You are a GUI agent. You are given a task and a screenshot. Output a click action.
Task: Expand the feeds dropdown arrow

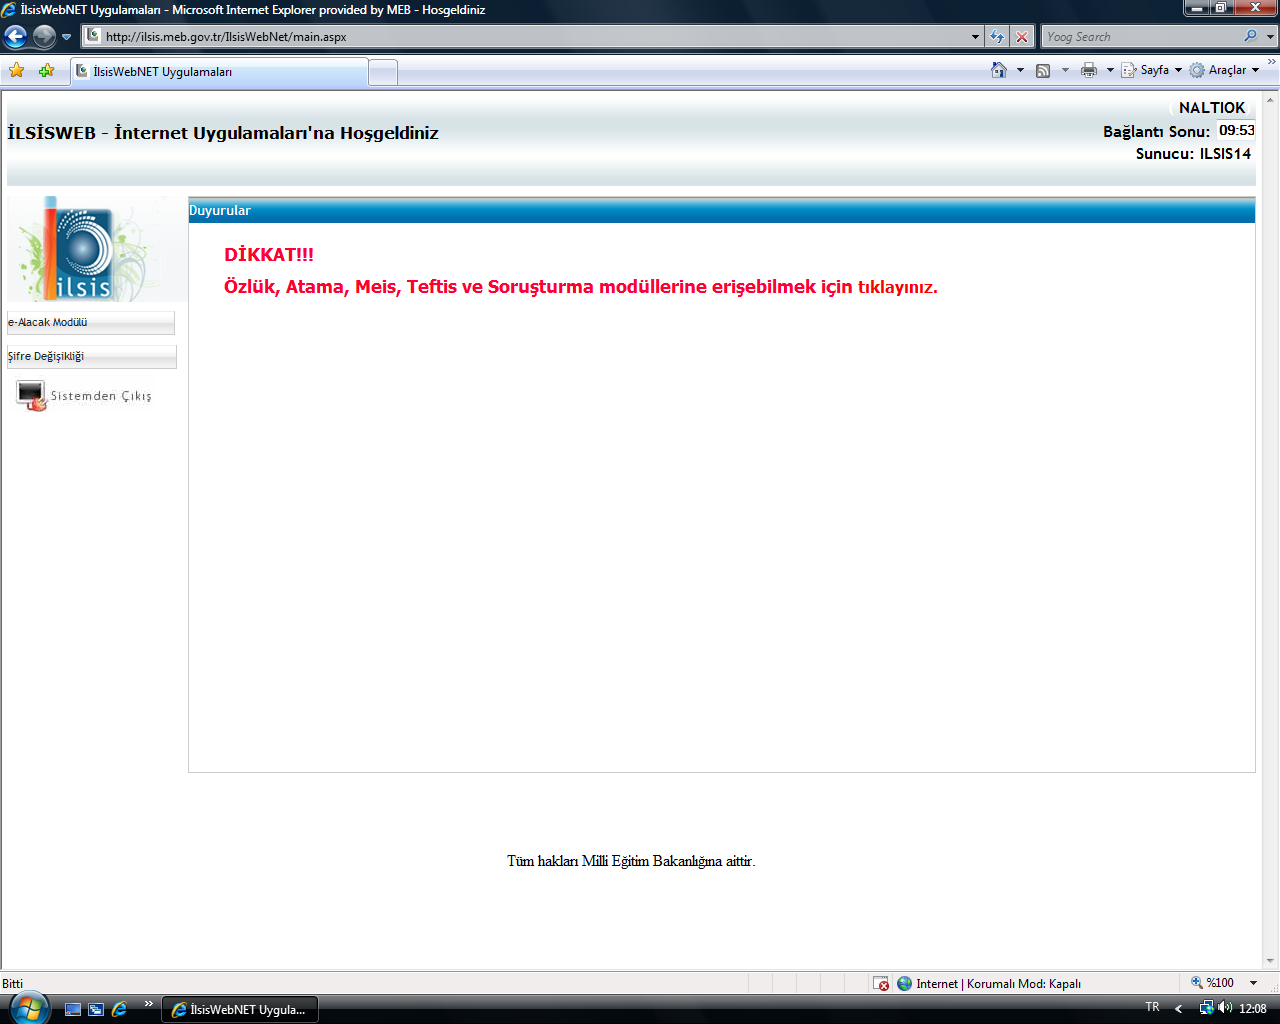click(1065, 70)
